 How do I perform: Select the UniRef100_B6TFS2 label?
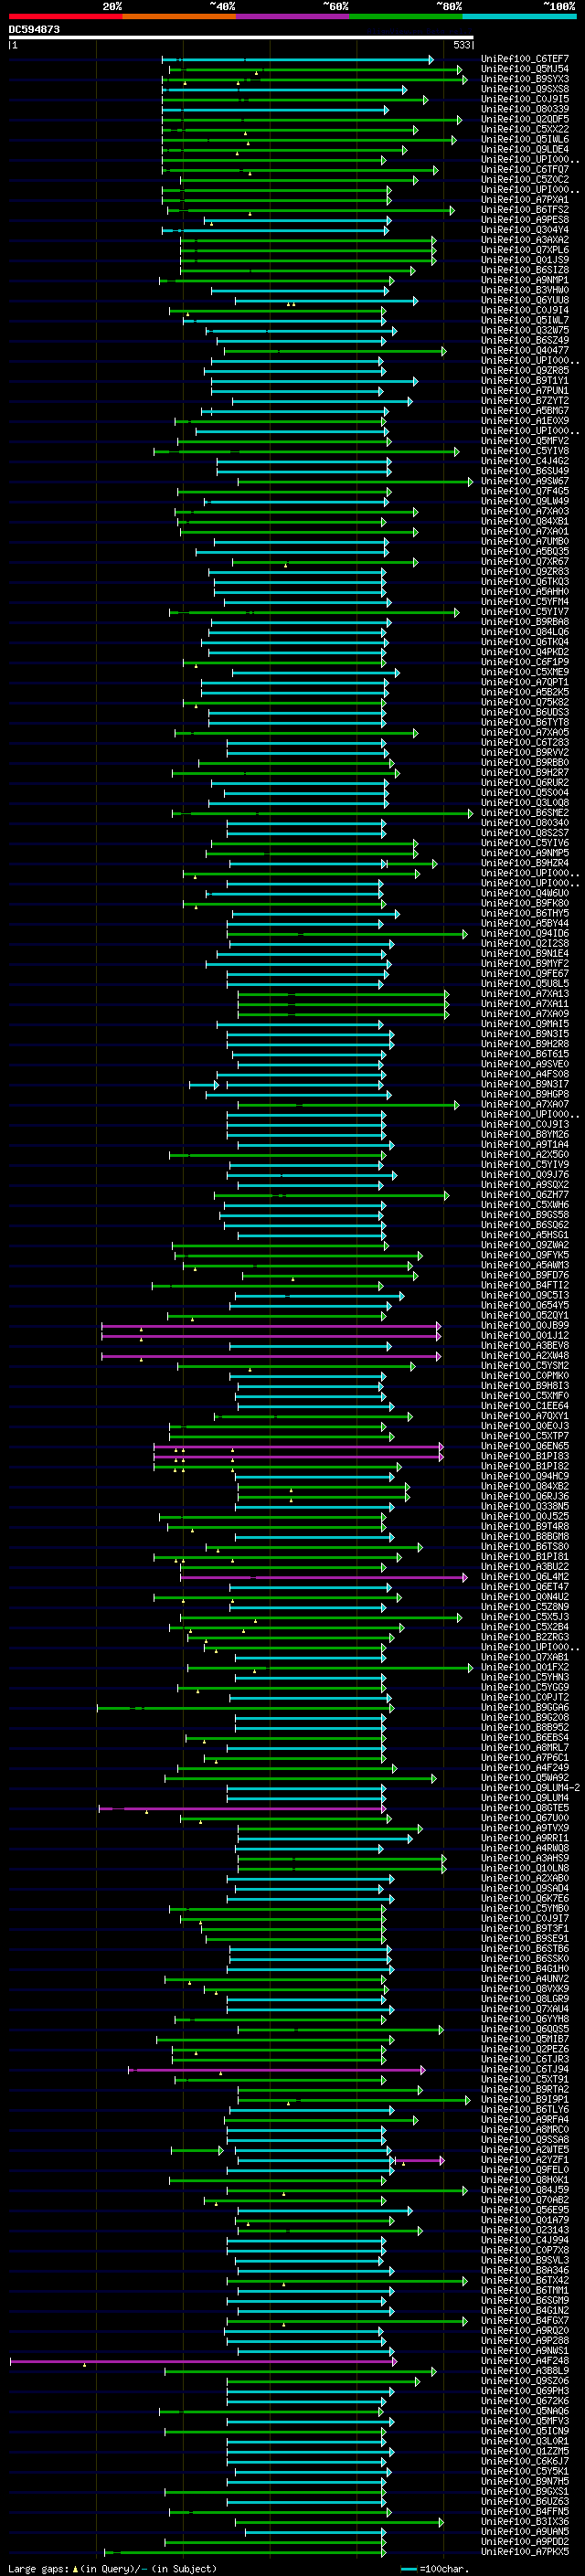click(525, 210)
